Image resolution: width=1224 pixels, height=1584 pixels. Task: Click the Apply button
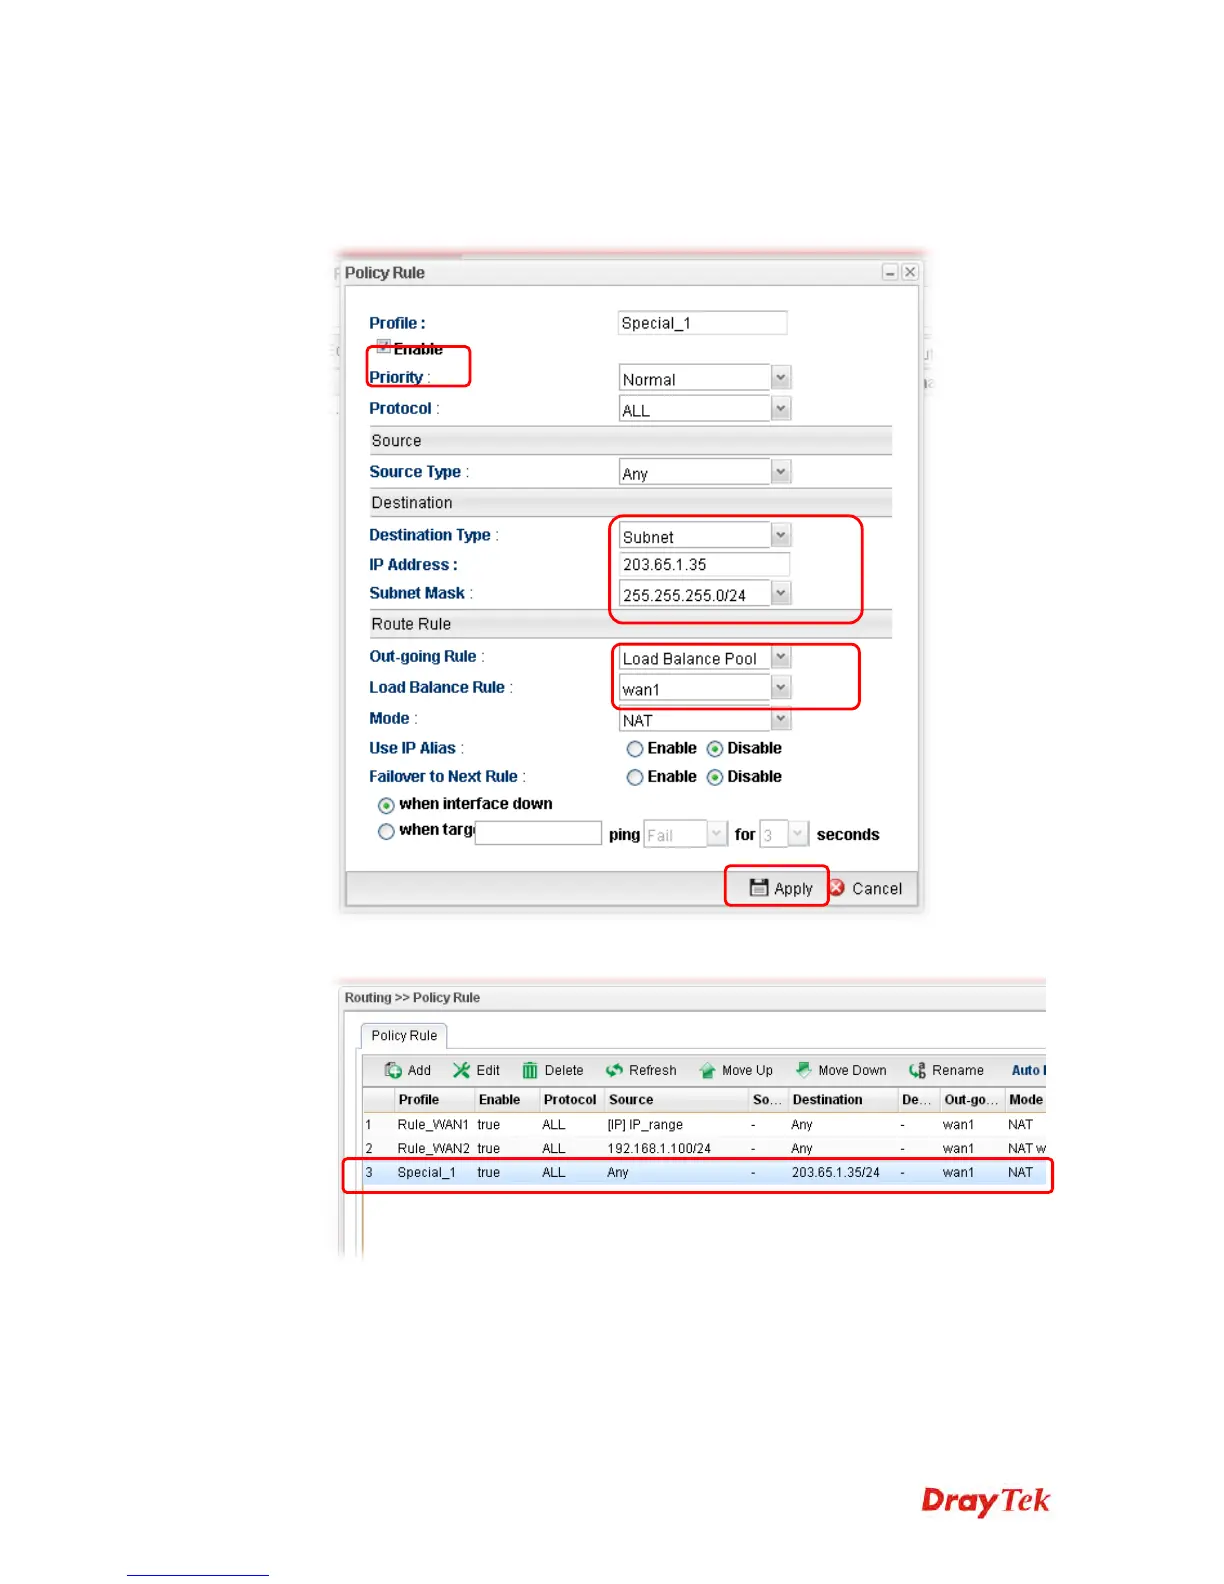781,888
